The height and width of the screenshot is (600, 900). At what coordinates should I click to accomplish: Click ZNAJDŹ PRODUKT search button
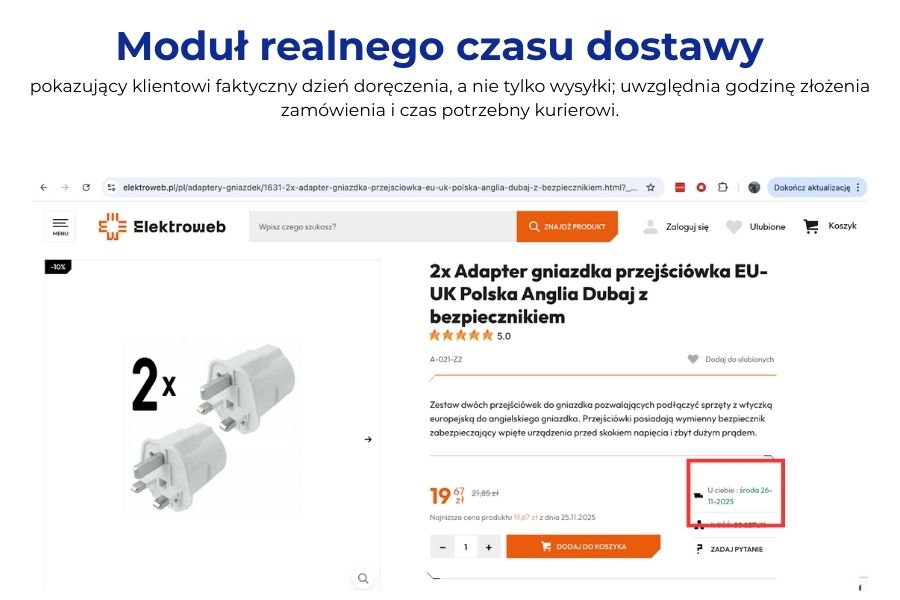[x=567, y=226]
